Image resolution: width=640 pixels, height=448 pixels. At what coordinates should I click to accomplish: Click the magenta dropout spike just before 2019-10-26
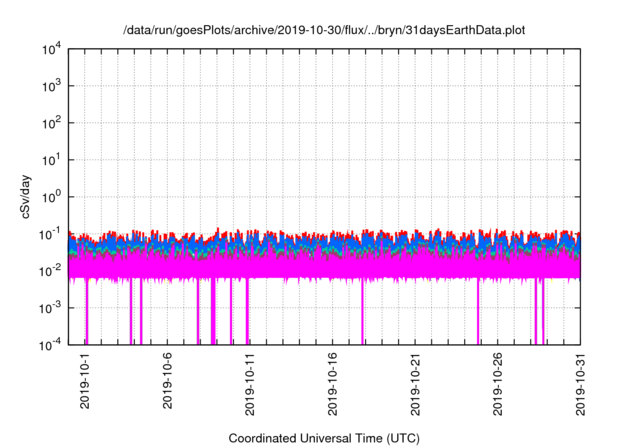[x=478, y=312]
